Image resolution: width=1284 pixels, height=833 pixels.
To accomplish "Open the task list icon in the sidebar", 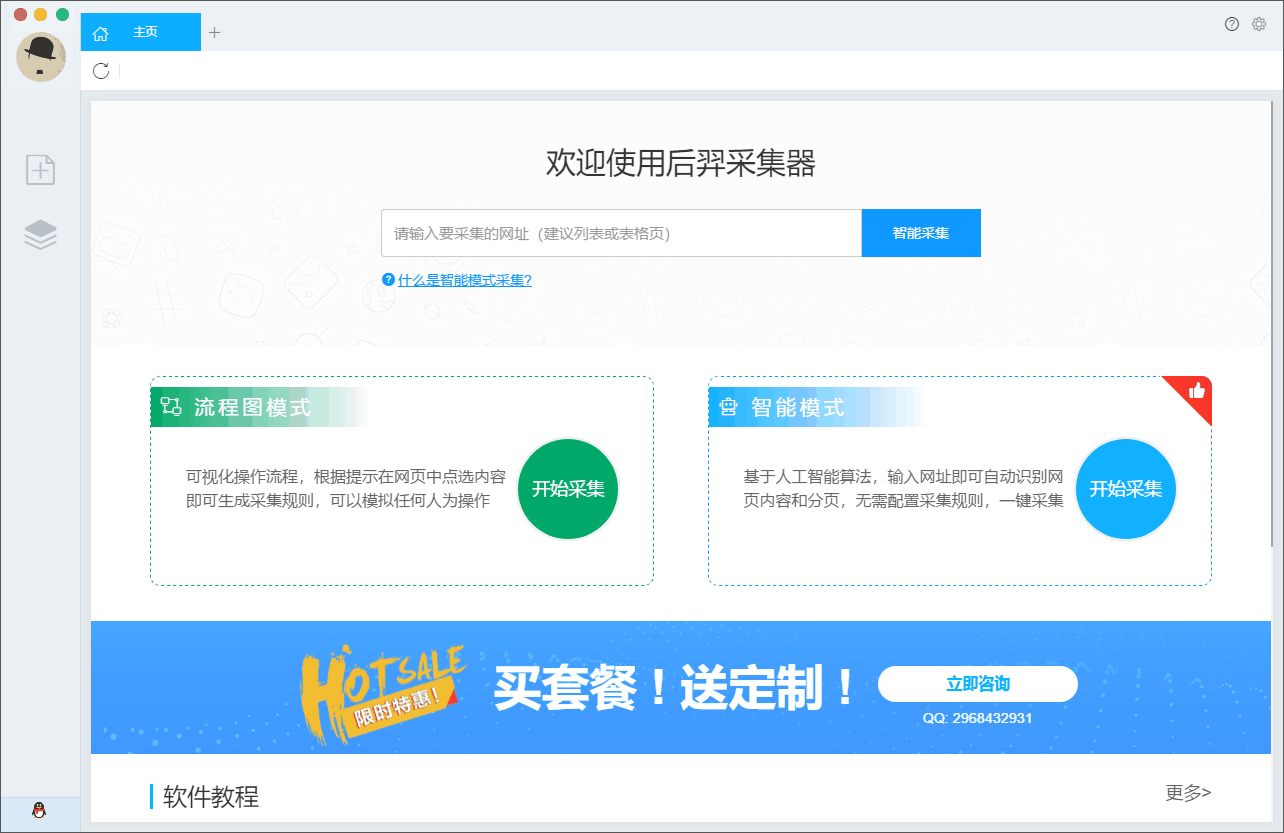I will point(40,234).
